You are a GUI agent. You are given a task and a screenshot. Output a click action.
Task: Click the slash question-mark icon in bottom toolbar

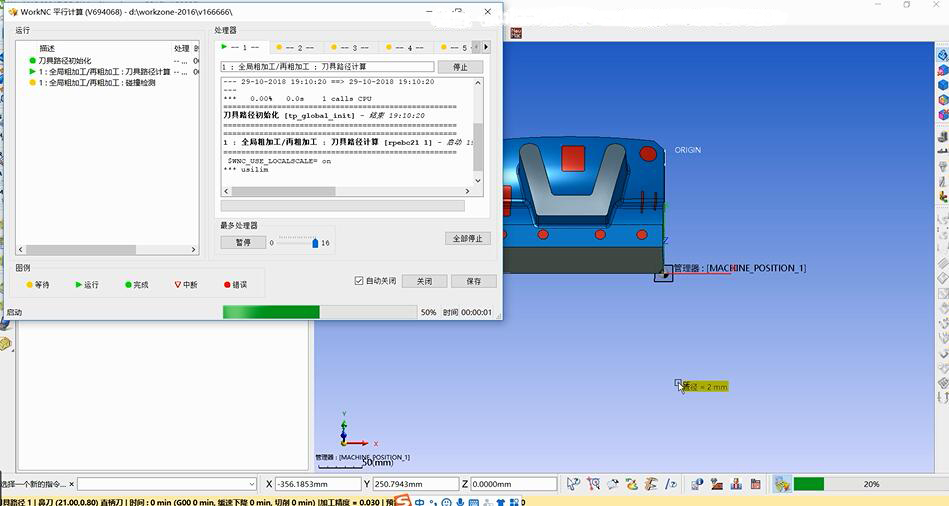671,484
